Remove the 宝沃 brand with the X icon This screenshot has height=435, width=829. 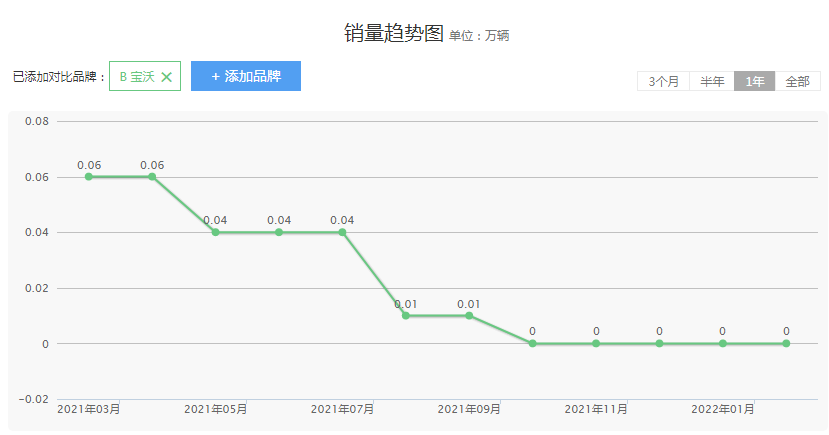(x=167, y=77)
